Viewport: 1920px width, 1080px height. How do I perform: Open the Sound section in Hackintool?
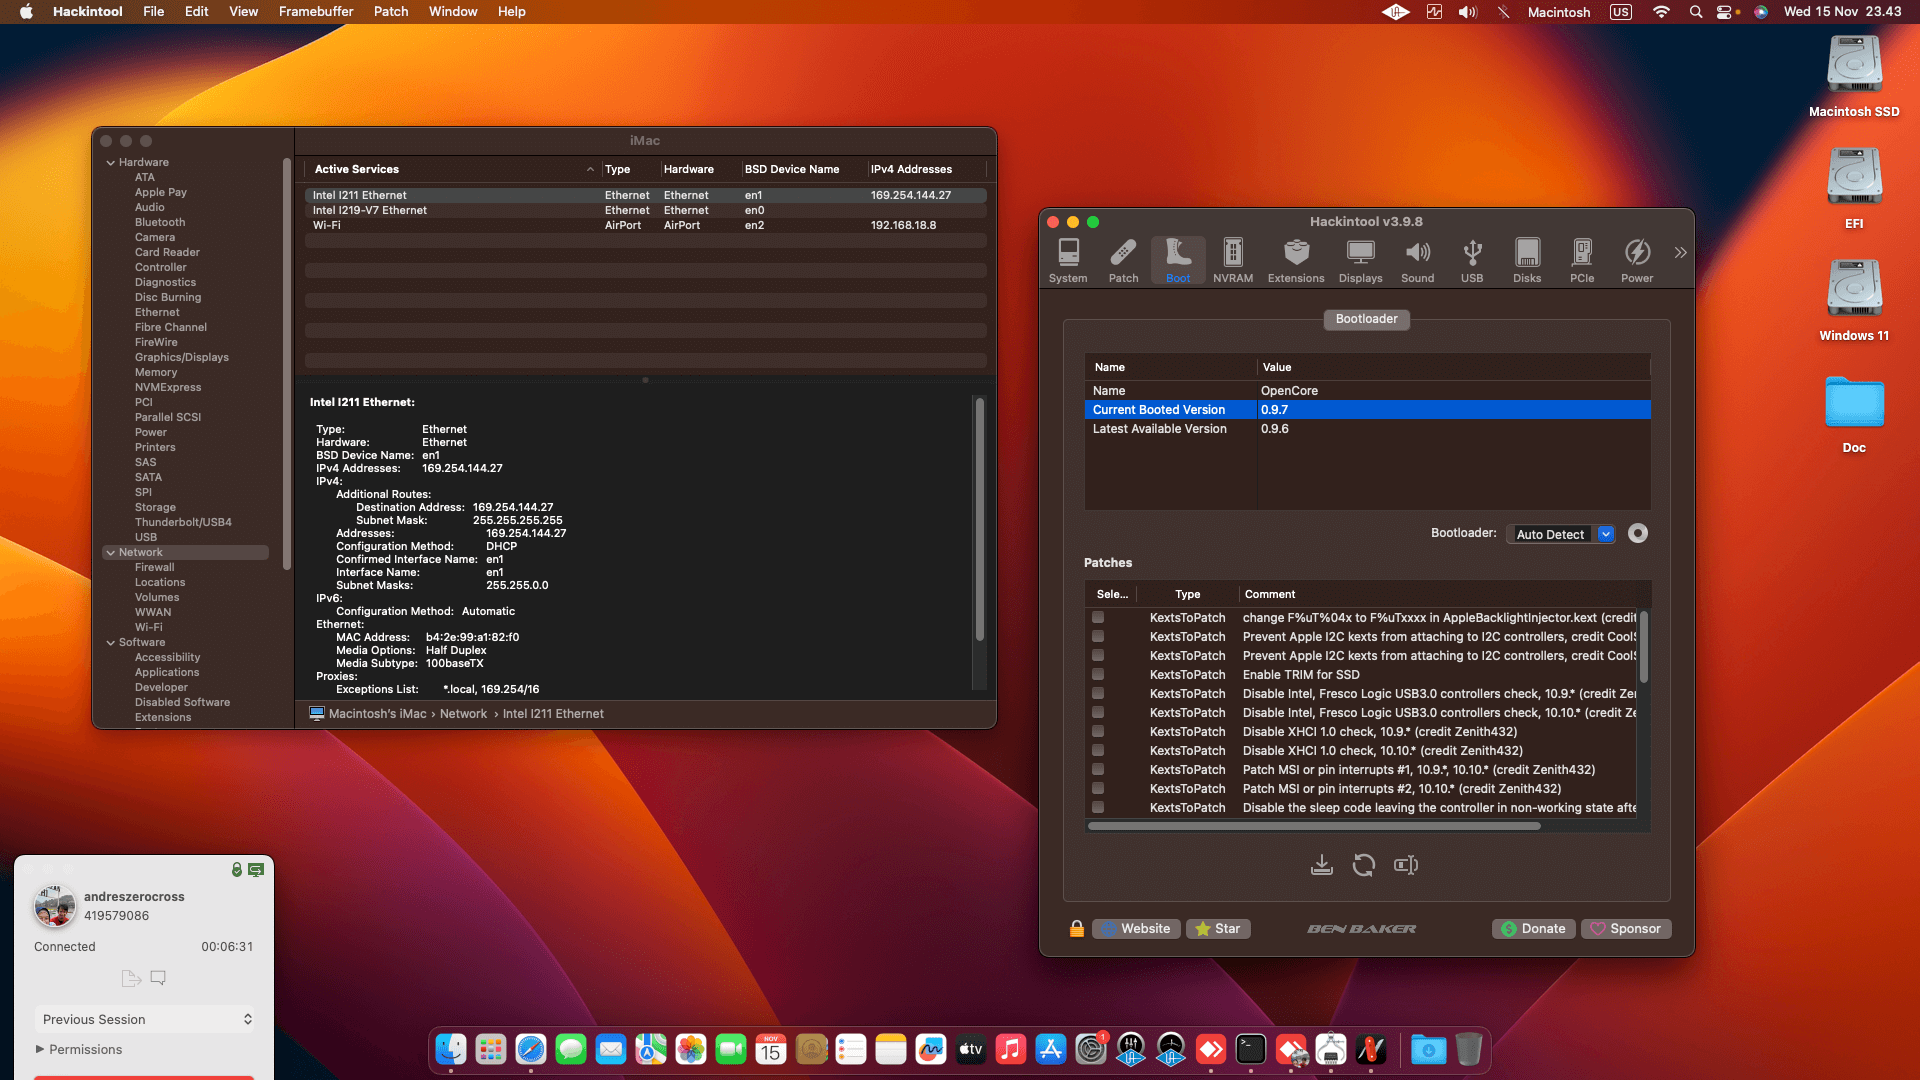pyautogui.click(x=1417, y=261)
